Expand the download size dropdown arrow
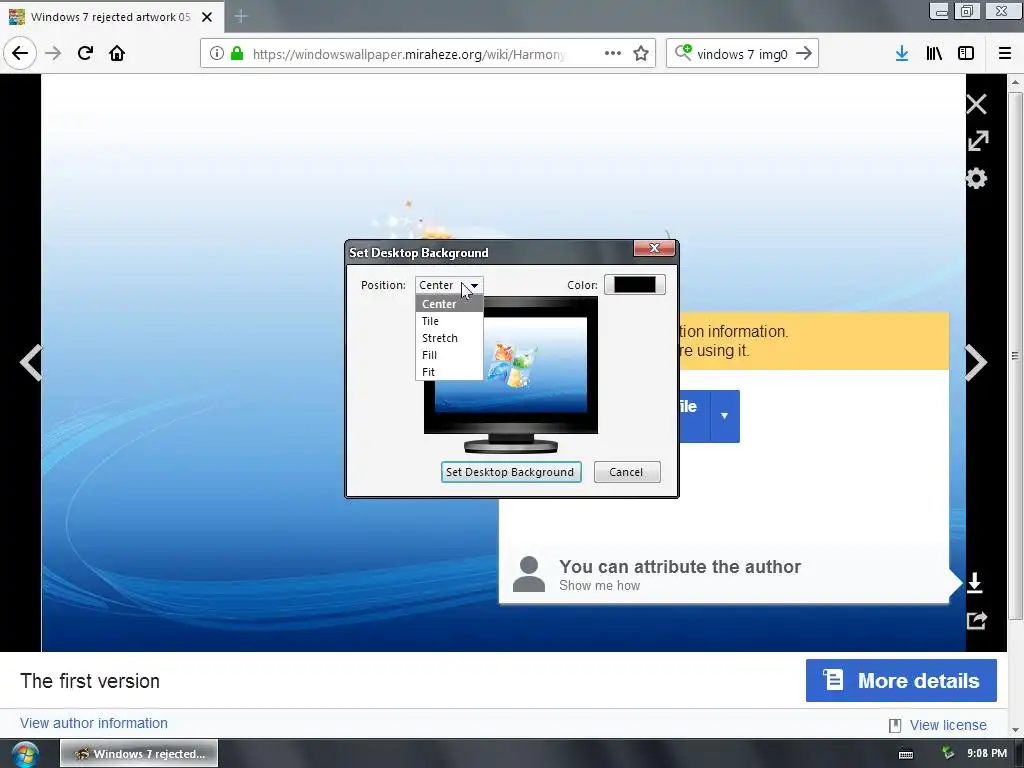Screen dimensions: 1024x768 coord(724,416)
